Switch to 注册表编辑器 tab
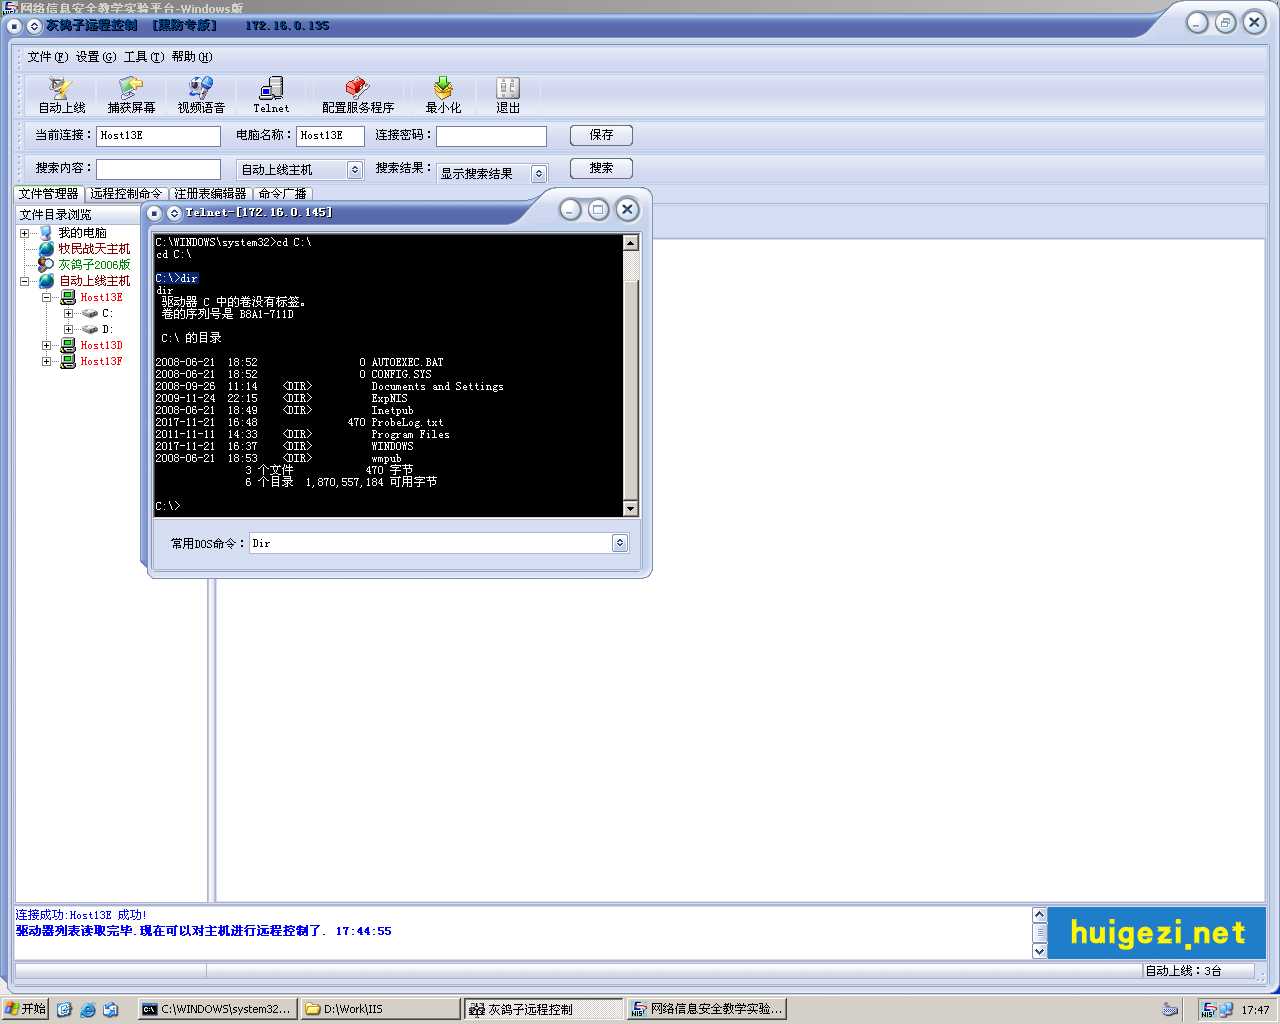1280x1024 pixels. [x=210, y=193]
